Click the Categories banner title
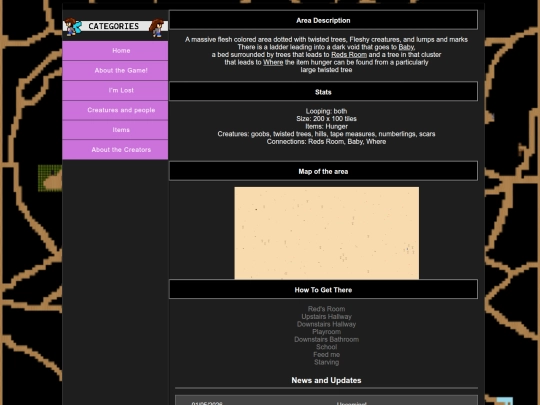The height and width of the screenshot is (405, 540). click(x=114, y=26)
